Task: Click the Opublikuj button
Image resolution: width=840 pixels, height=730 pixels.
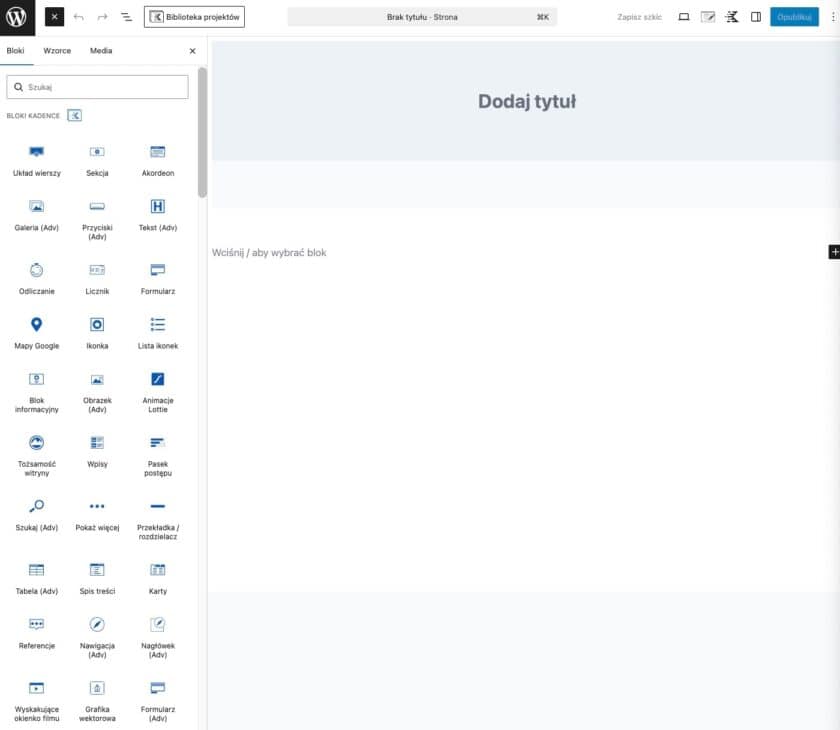Action: 794,17
